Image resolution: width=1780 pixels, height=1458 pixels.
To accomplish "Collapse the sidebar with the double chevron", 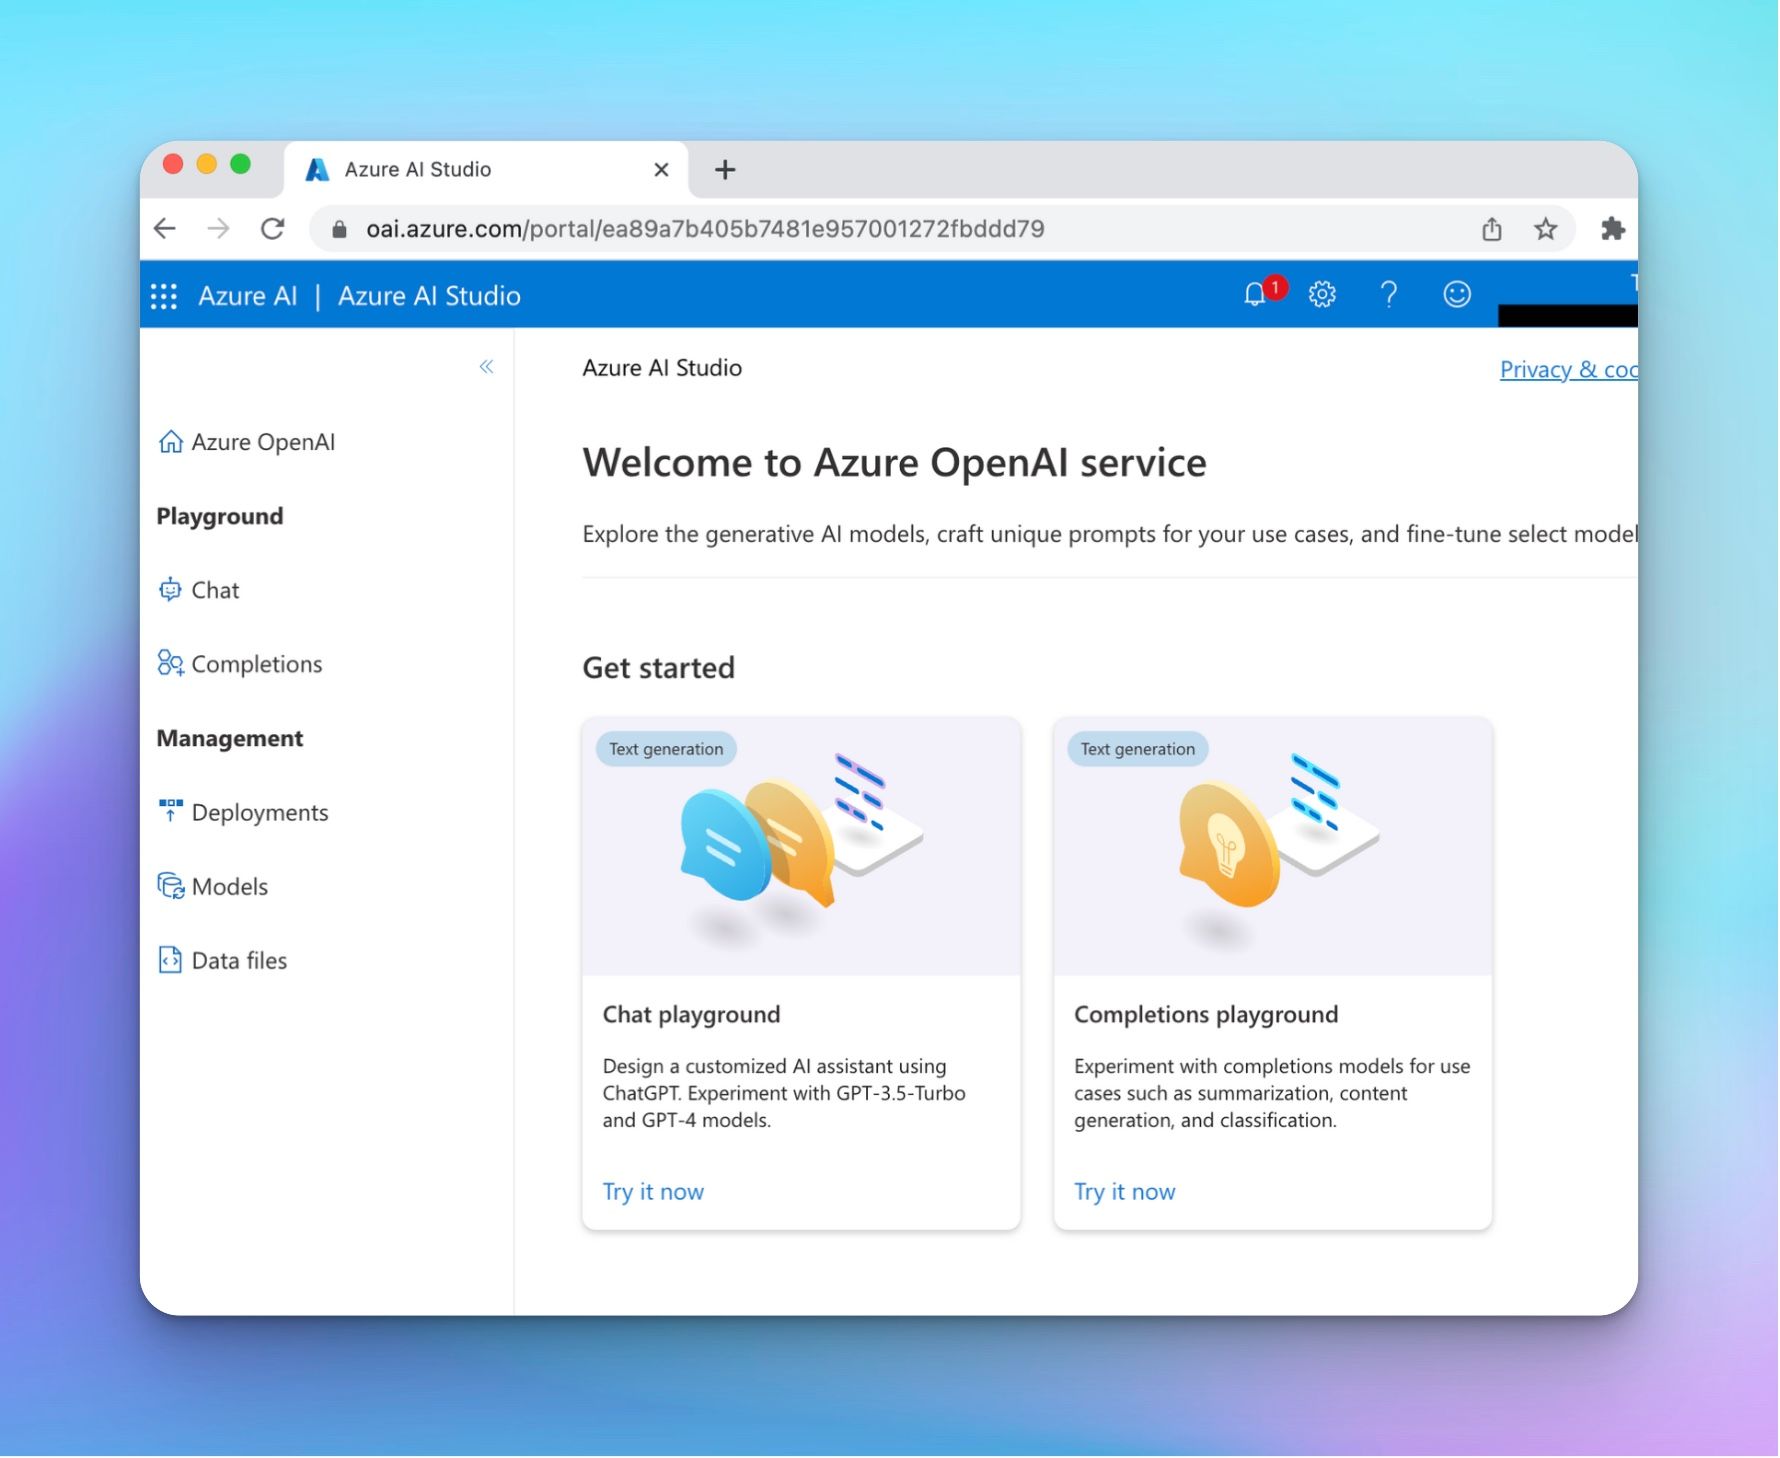I will pyautogui.click(x=486, y=367).
